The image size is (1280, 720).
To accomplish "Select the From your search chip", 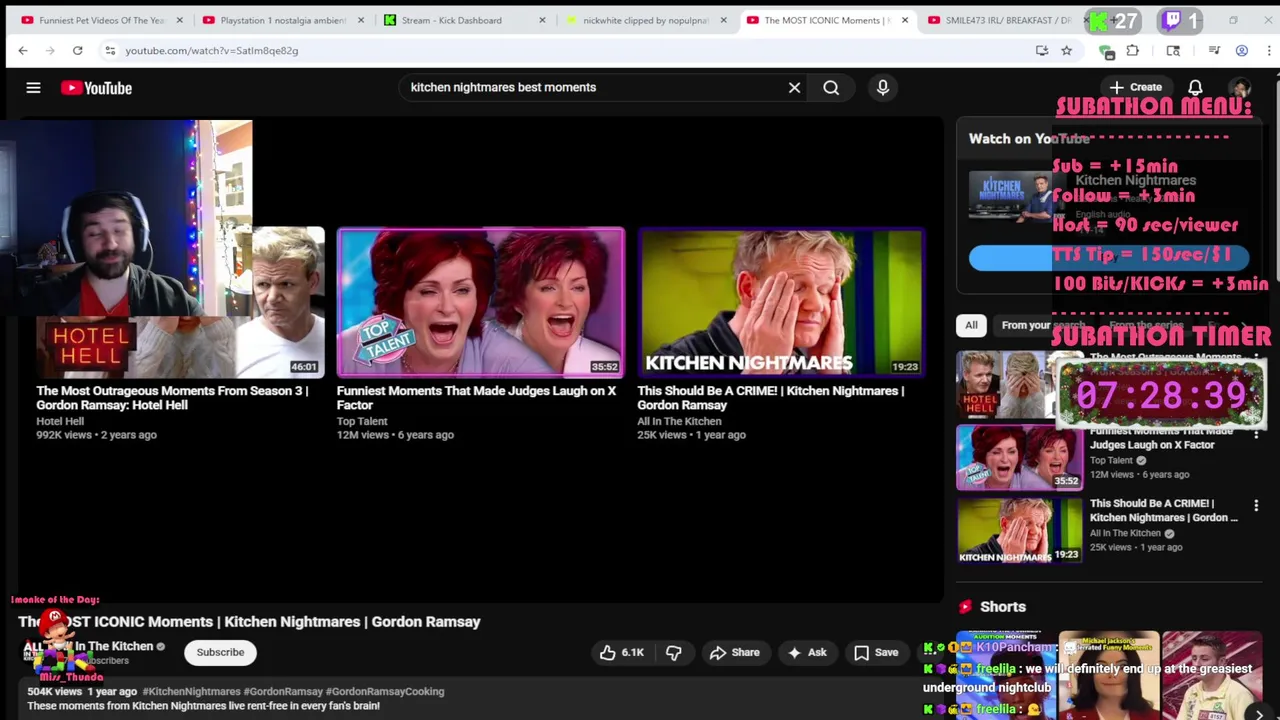I will [x=1043, y=325].
